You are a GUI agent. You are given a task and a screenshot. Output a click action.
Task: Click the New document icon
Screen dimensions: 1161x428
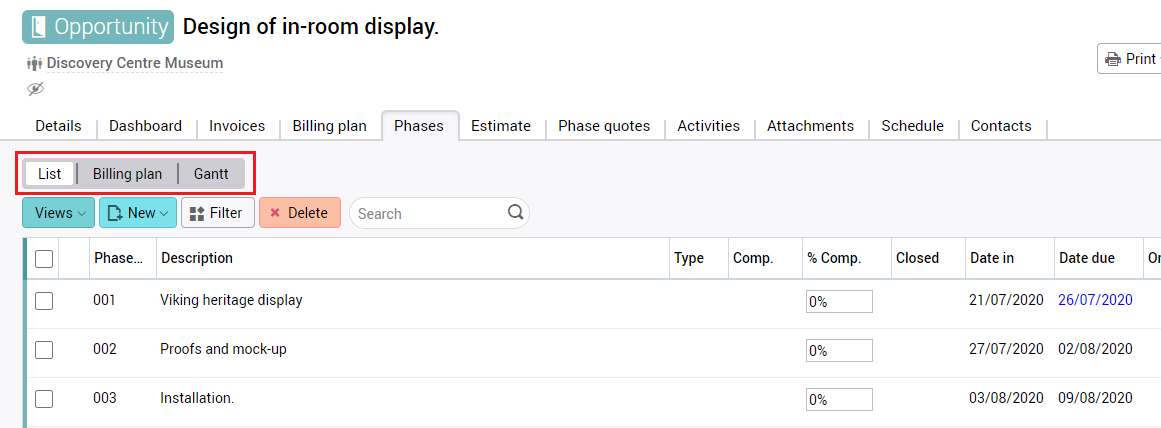pos(115,213)
